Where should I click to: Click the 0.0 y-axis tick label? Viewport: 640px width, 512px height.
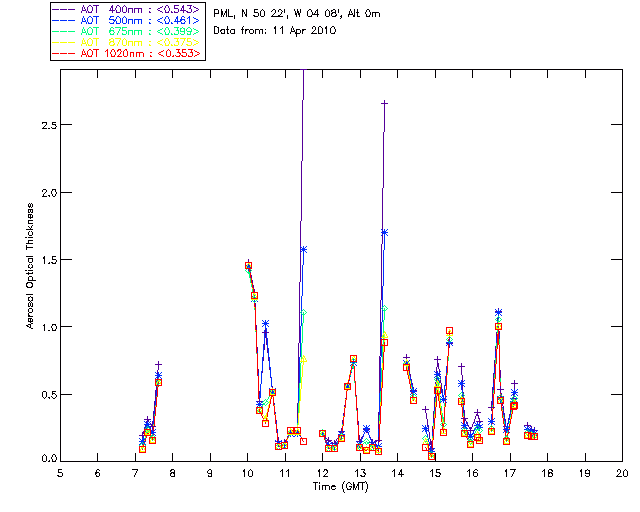(x=43, y=461)
